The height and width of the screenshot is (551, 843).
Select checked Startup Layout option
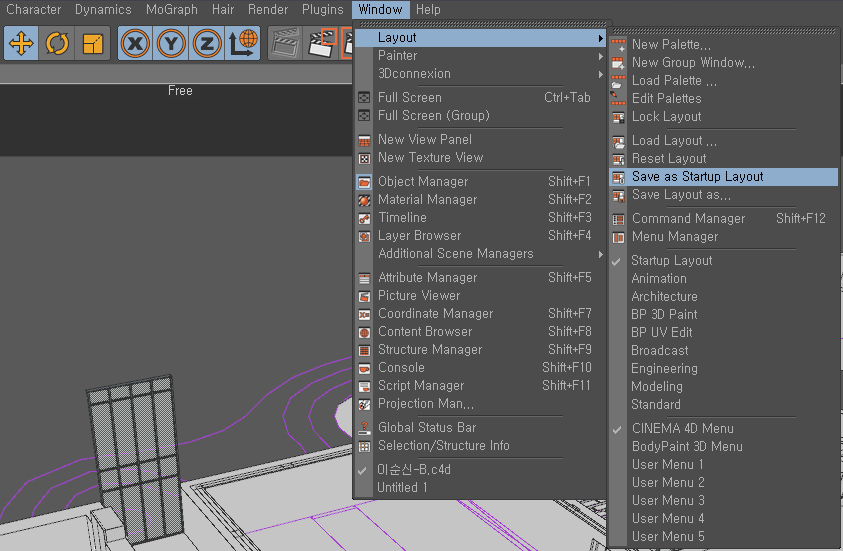724,261
